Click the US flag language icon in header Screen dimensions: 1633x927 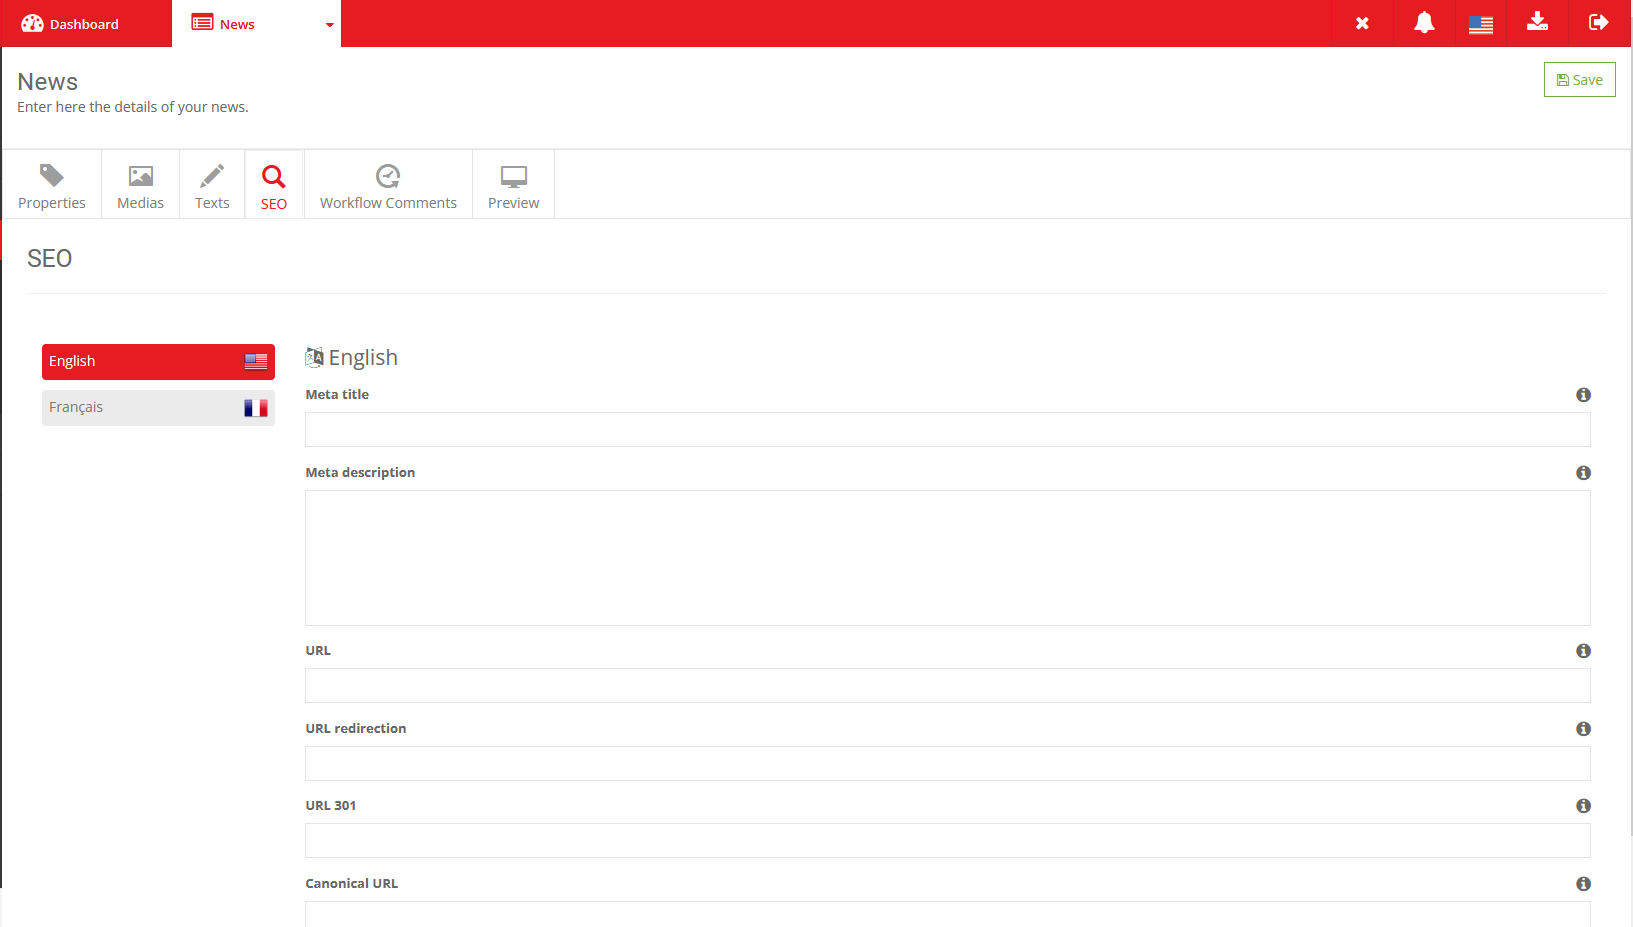(x=1481, y=24)
